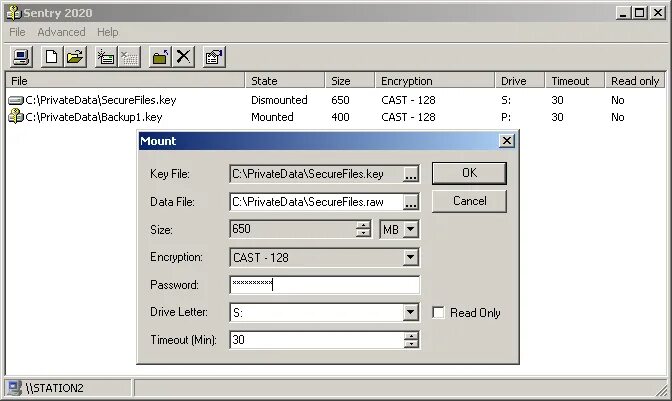This screenshot has height=401, width=672.
Task: Click the properties sheet toolbar icon
Action: click(x=214, y=57)
